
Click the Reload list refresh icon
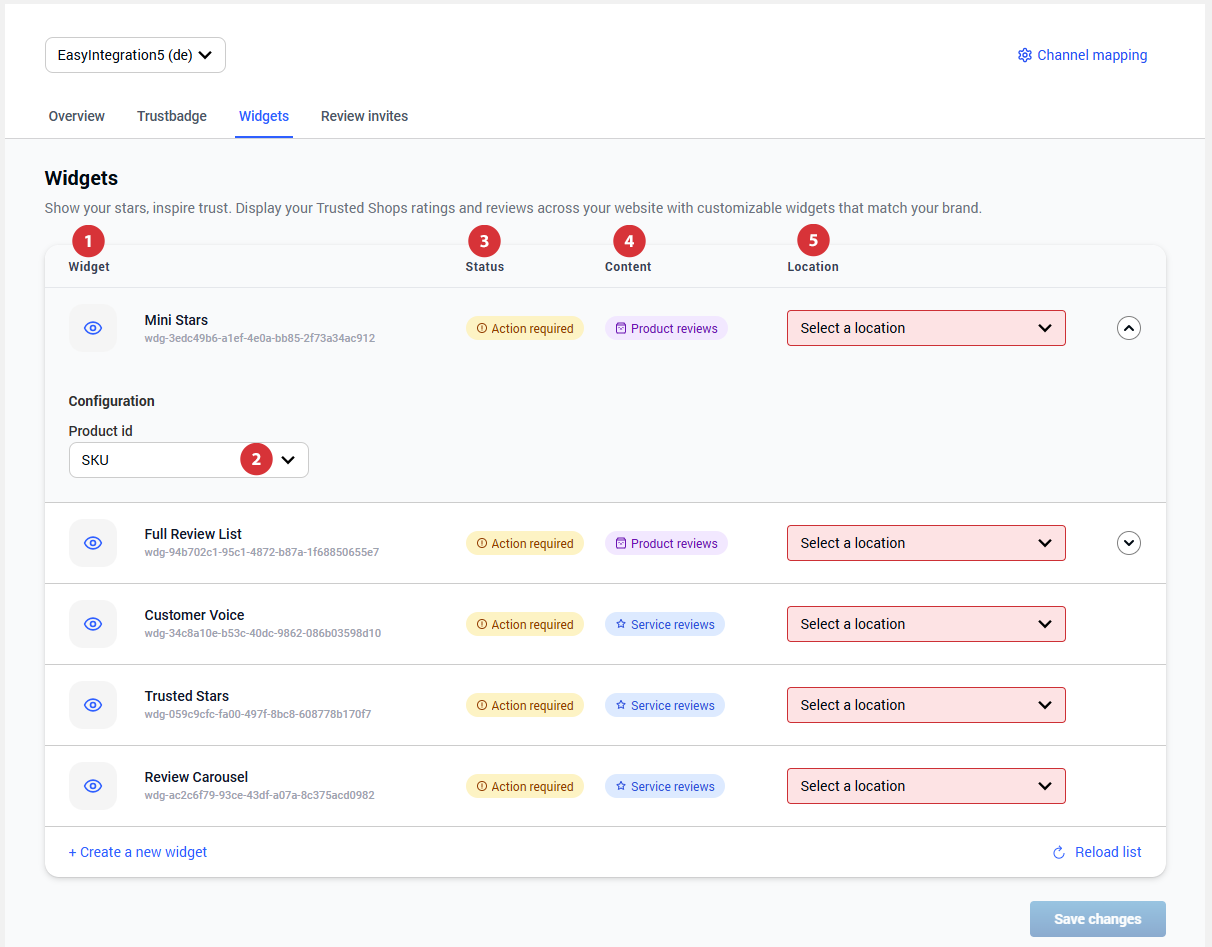(x=1059, y=852)
